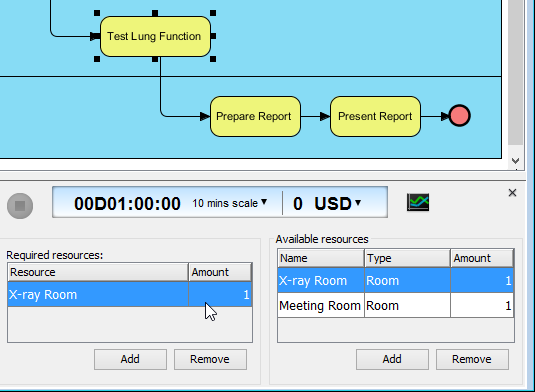Select X-ray Room row in available resources
The image size is (535, 392).
coord(396,280)
